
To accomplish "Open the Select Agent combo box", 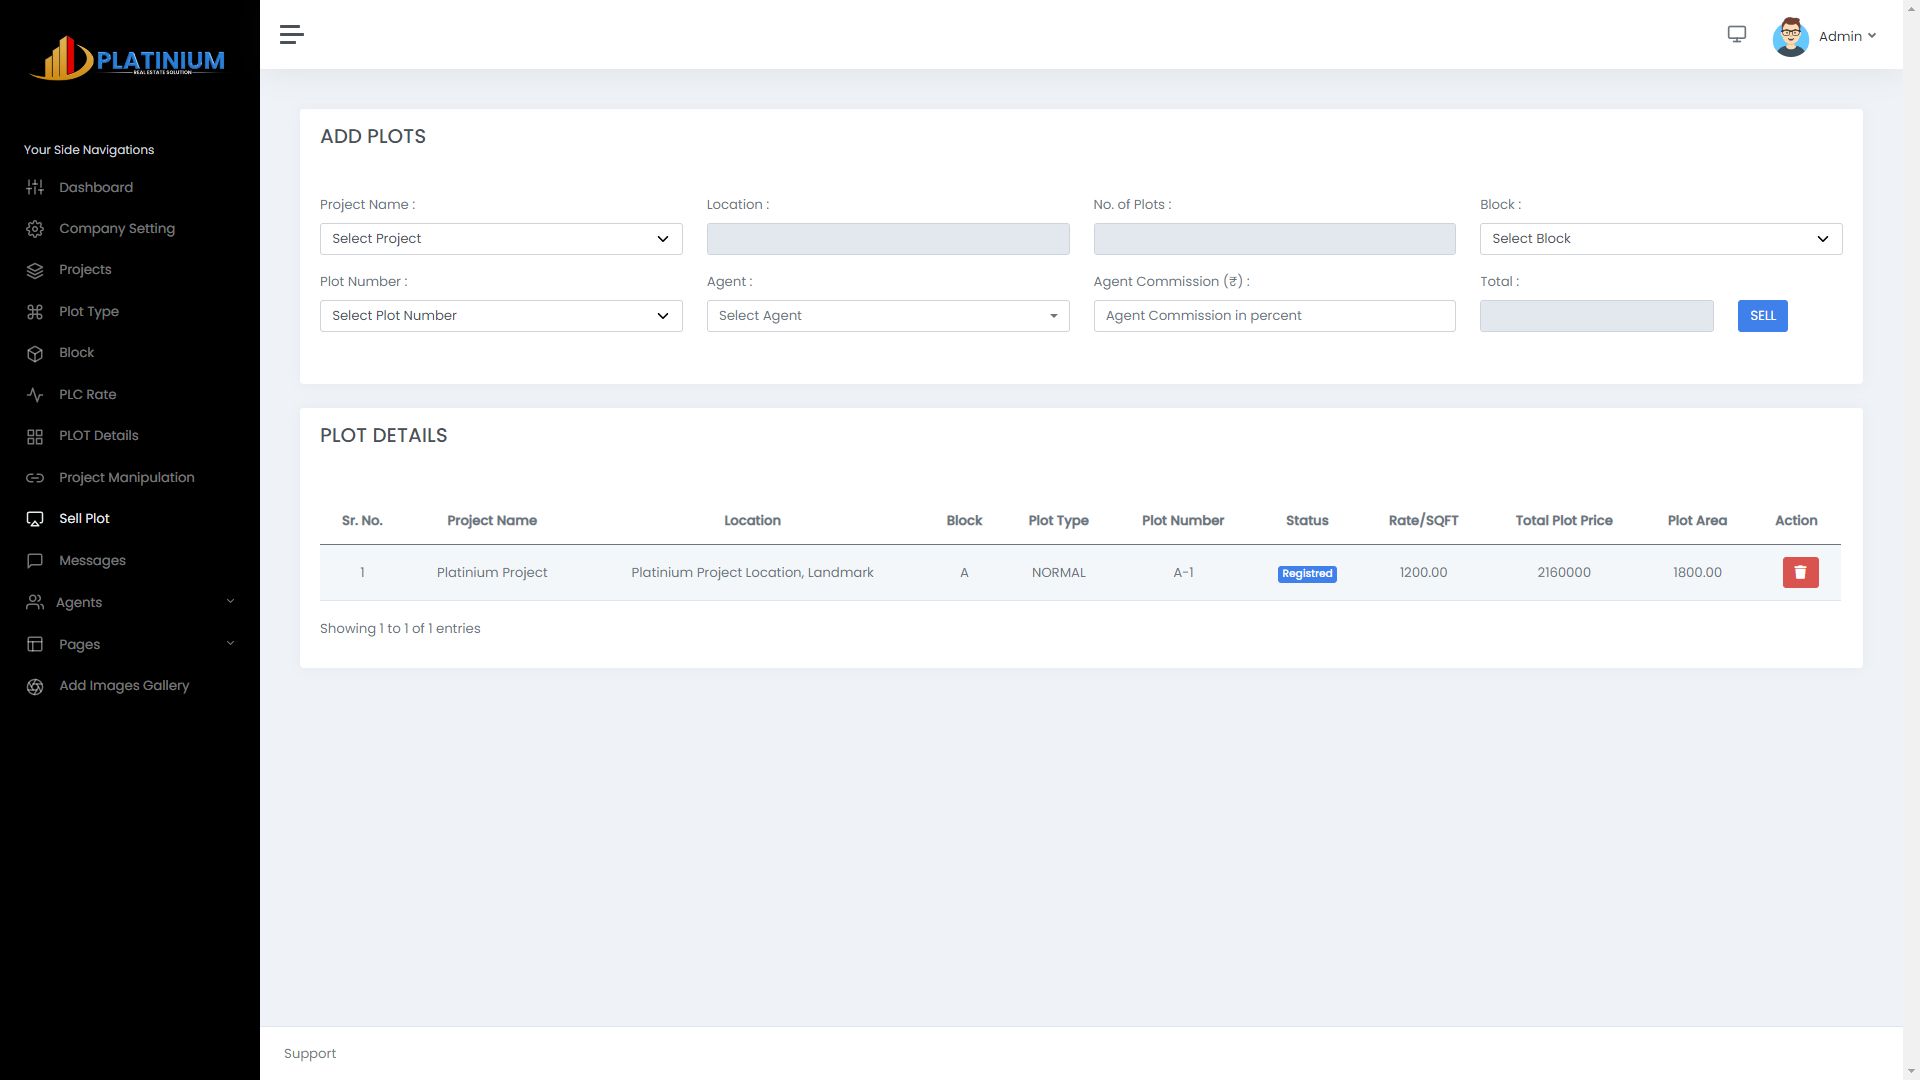I will pos(887,316).
